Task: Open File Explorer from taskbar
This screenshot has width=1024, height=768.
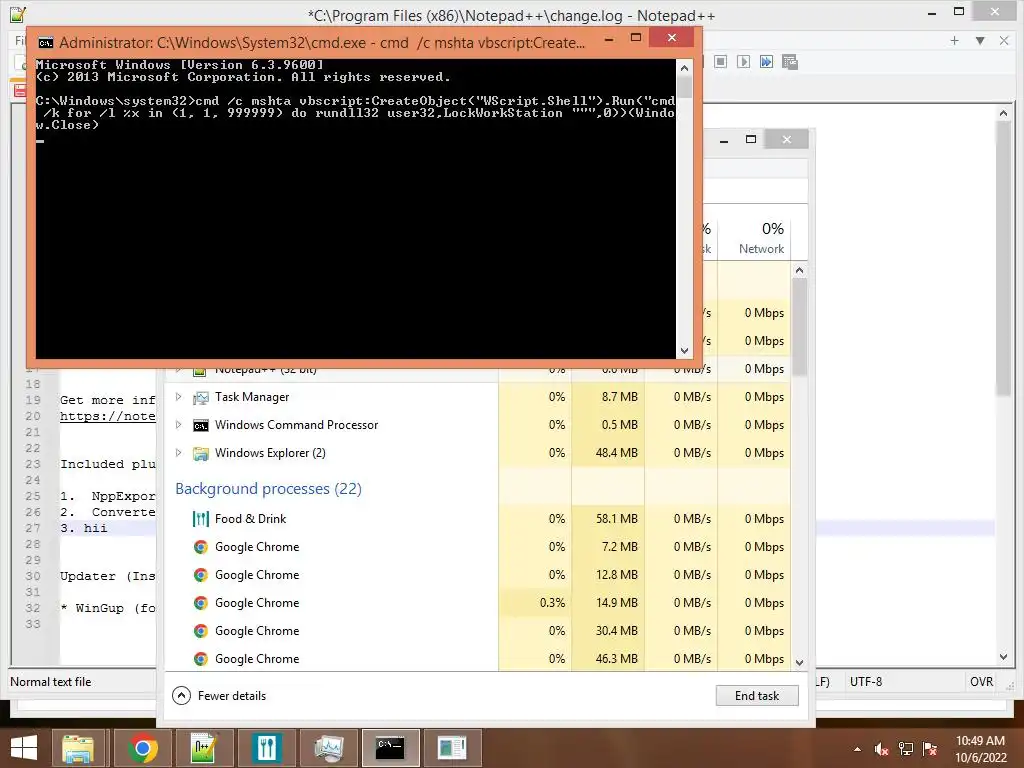Action: [x=78, y=748]
